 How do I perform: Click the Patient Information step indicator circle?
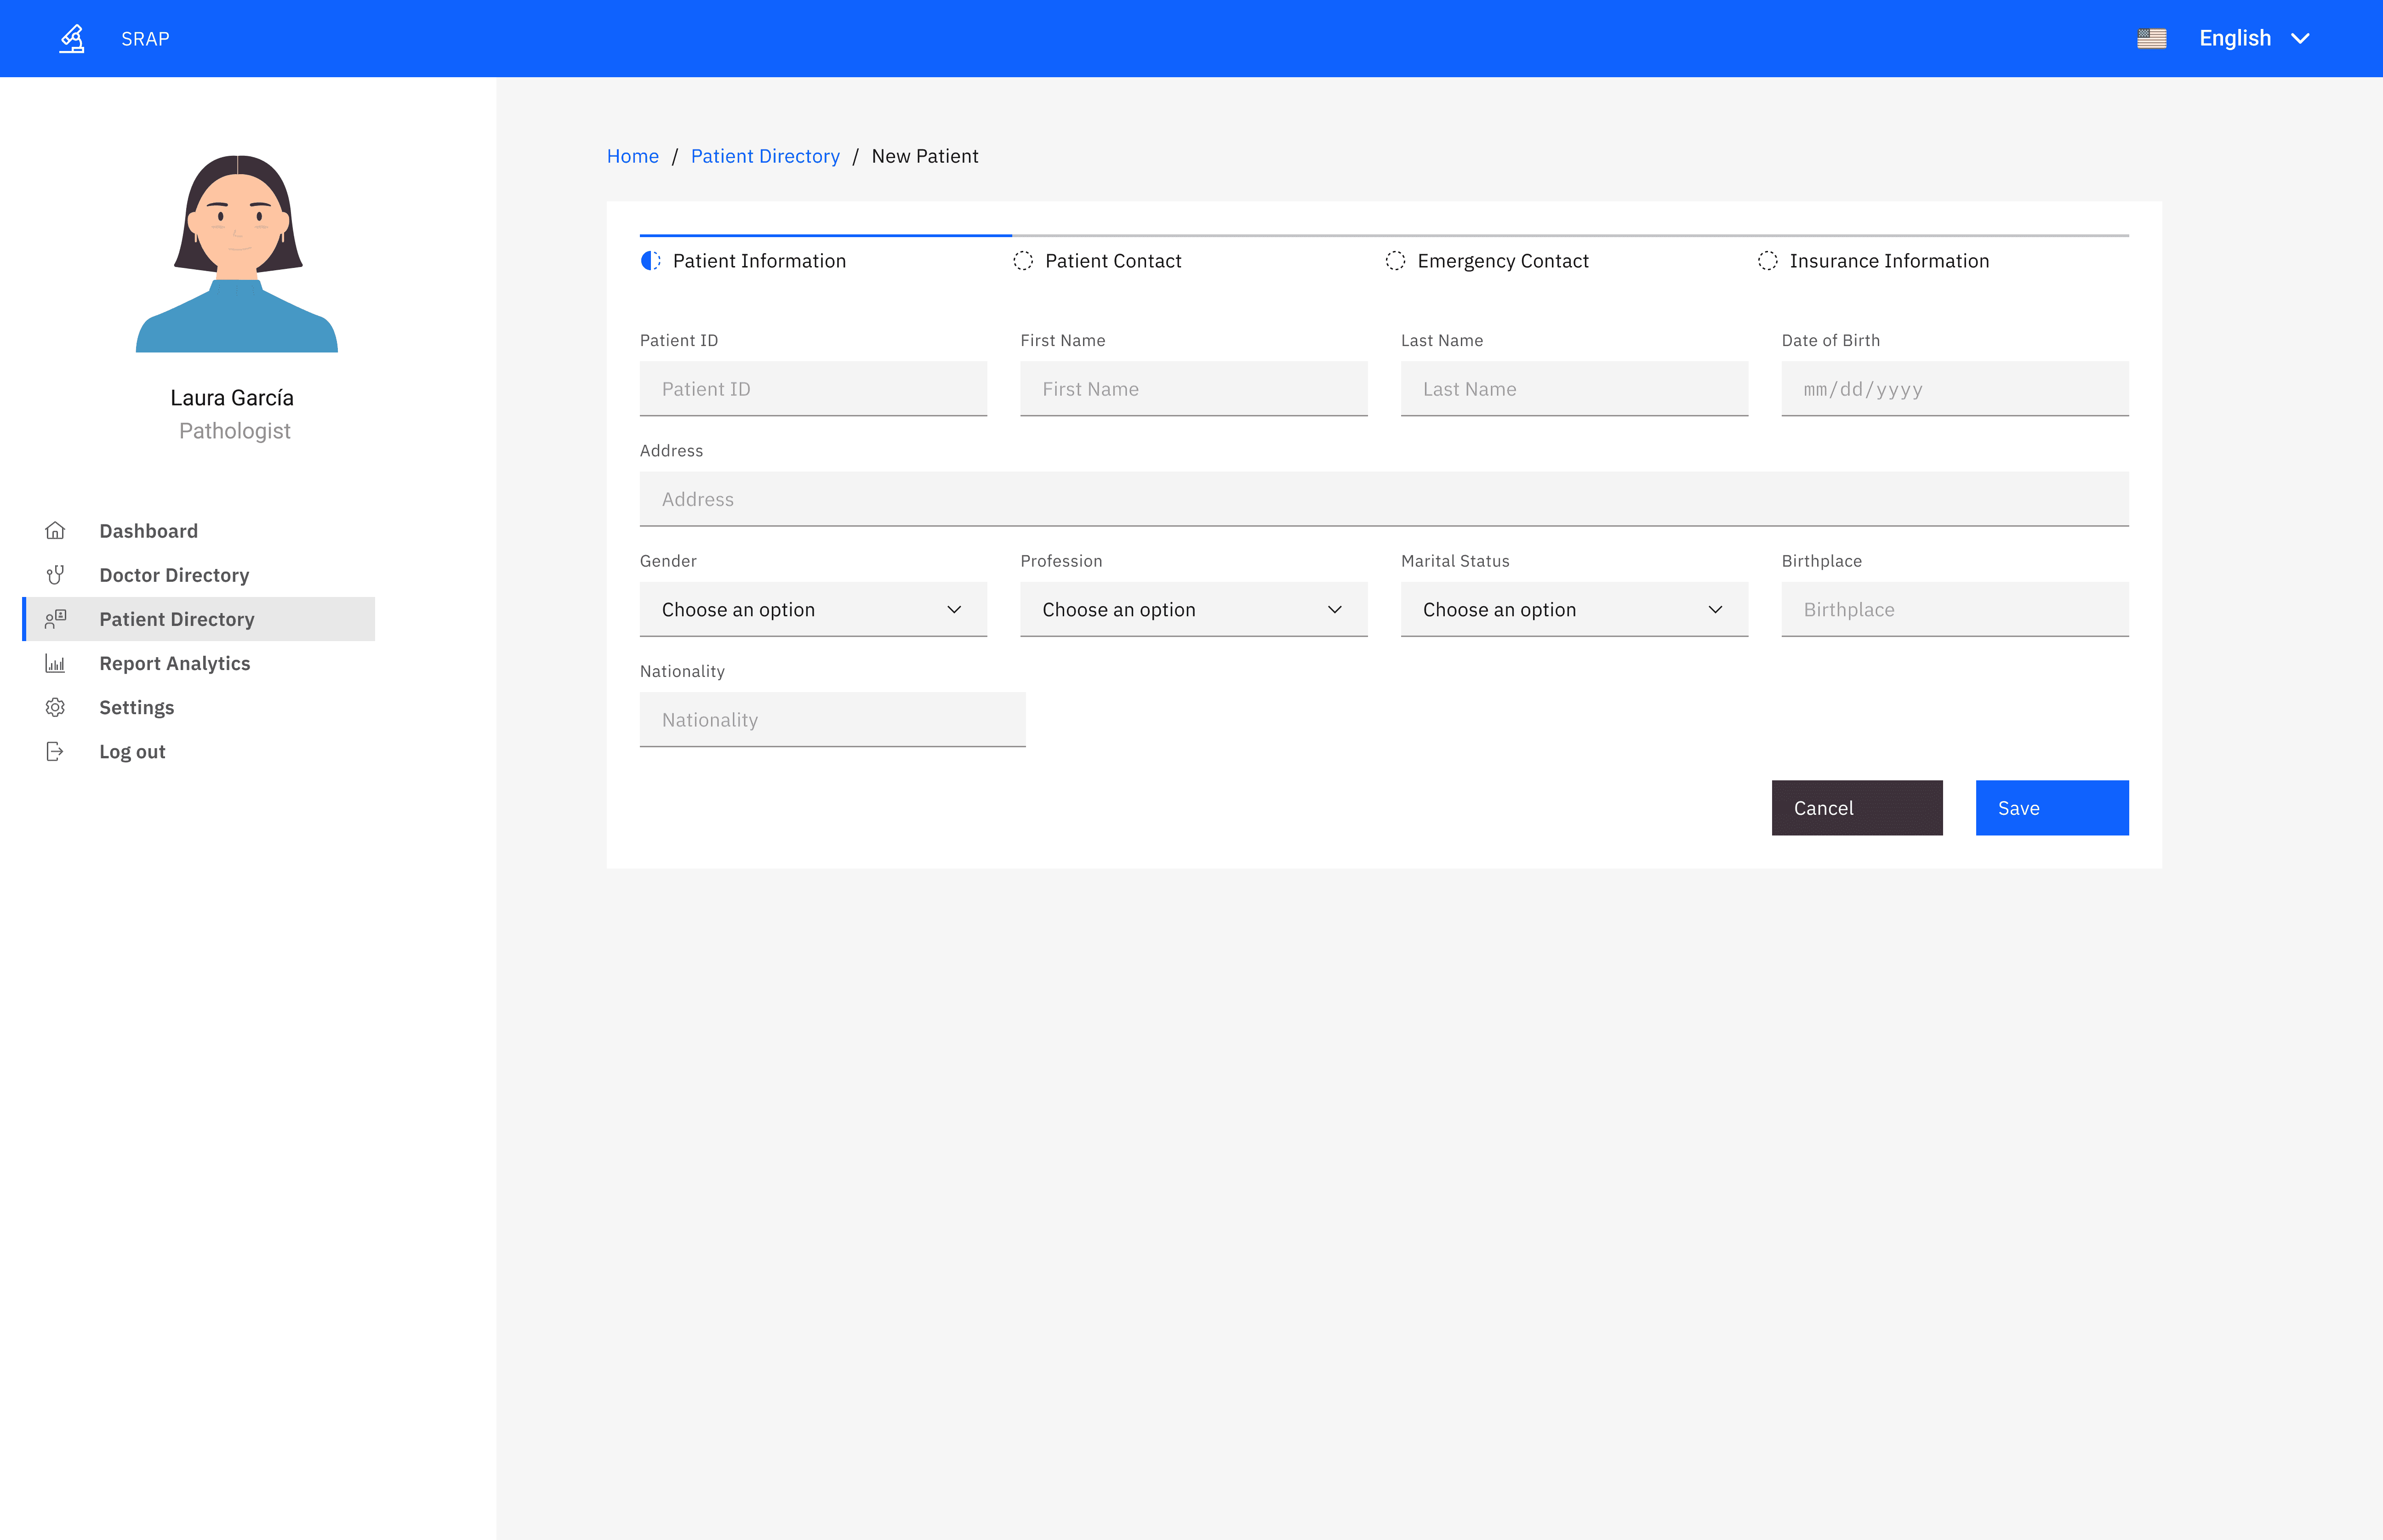pyautogui.click(x=651, y=260)
